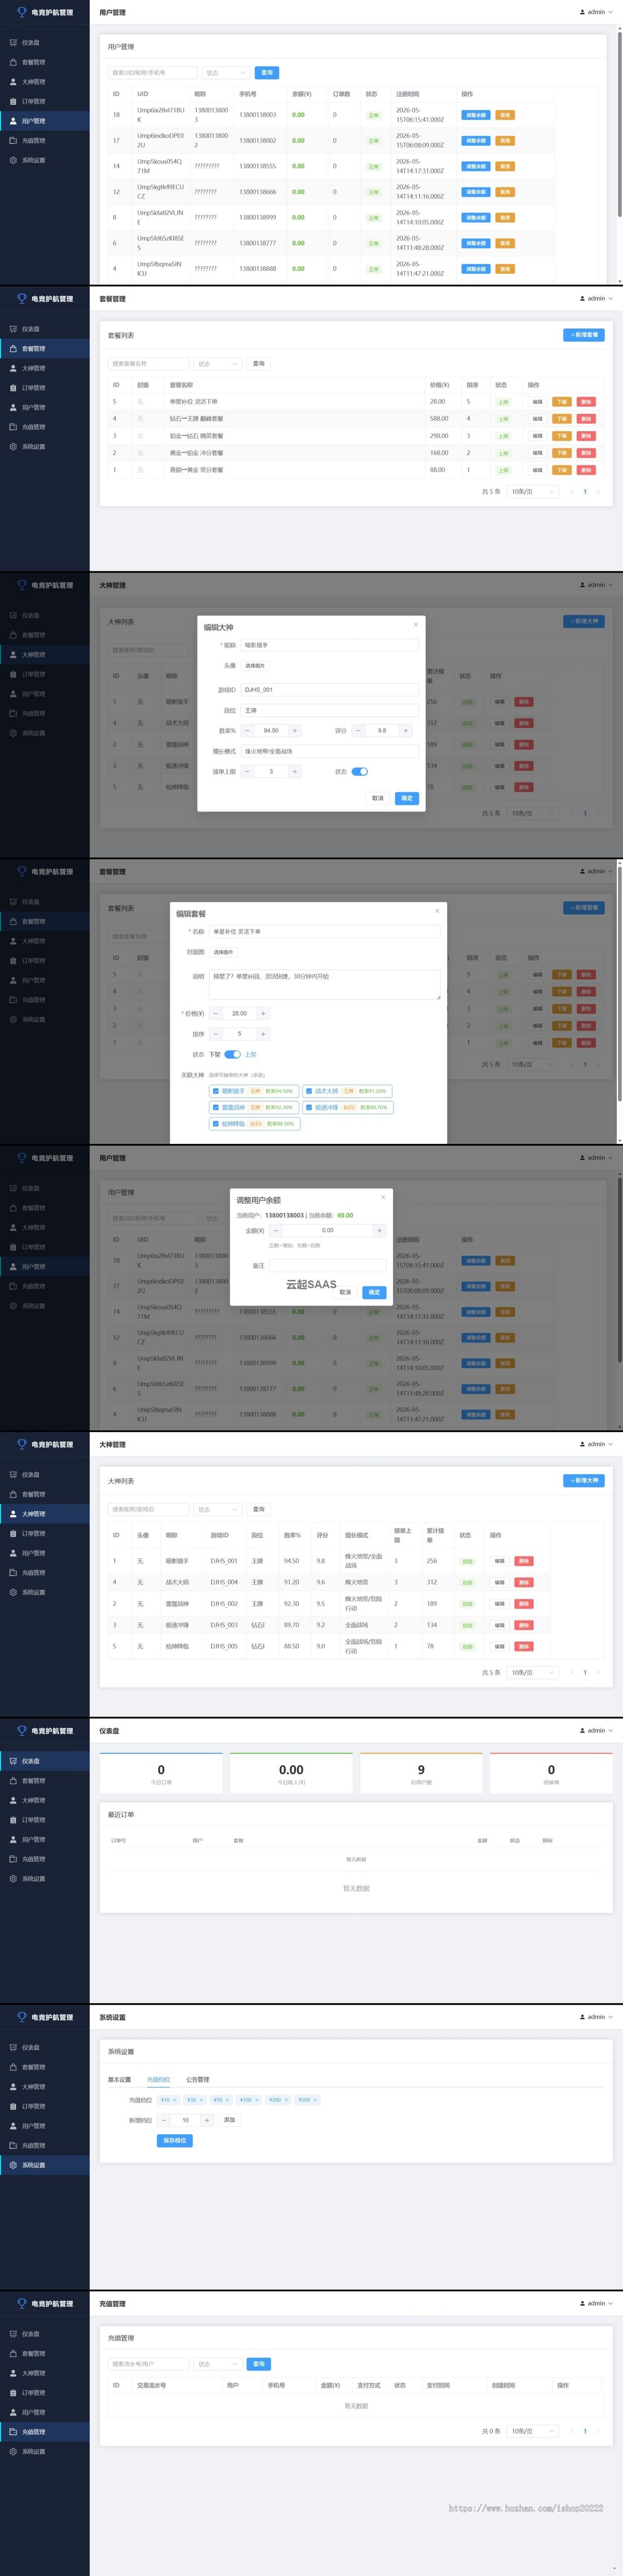
Task: Expand admin menu in 系统设置 header
Action: 597,2016
